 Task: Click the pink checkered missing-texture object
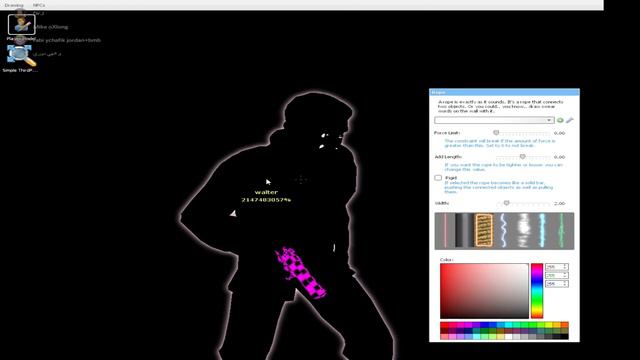click(301, 273)
